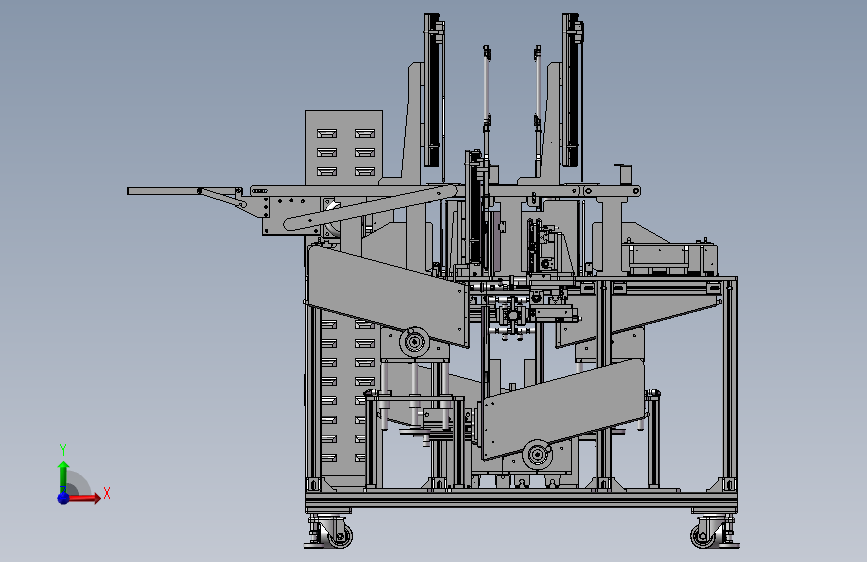Click the blue Z axis ball of the triad
The width and height of the screenshot is (867, 562).
point(64,498)
